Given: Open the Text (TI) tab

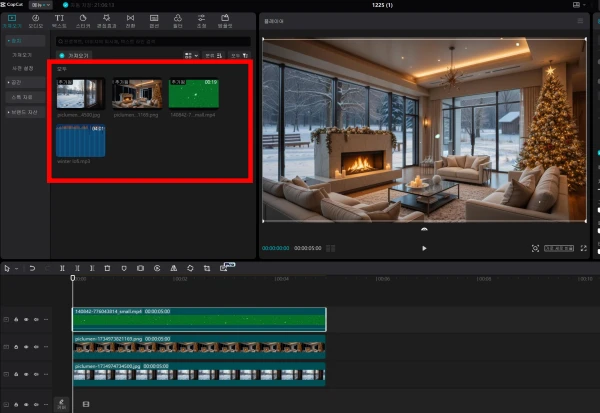Looking at the screenshot, I should [x=59, y=21].
